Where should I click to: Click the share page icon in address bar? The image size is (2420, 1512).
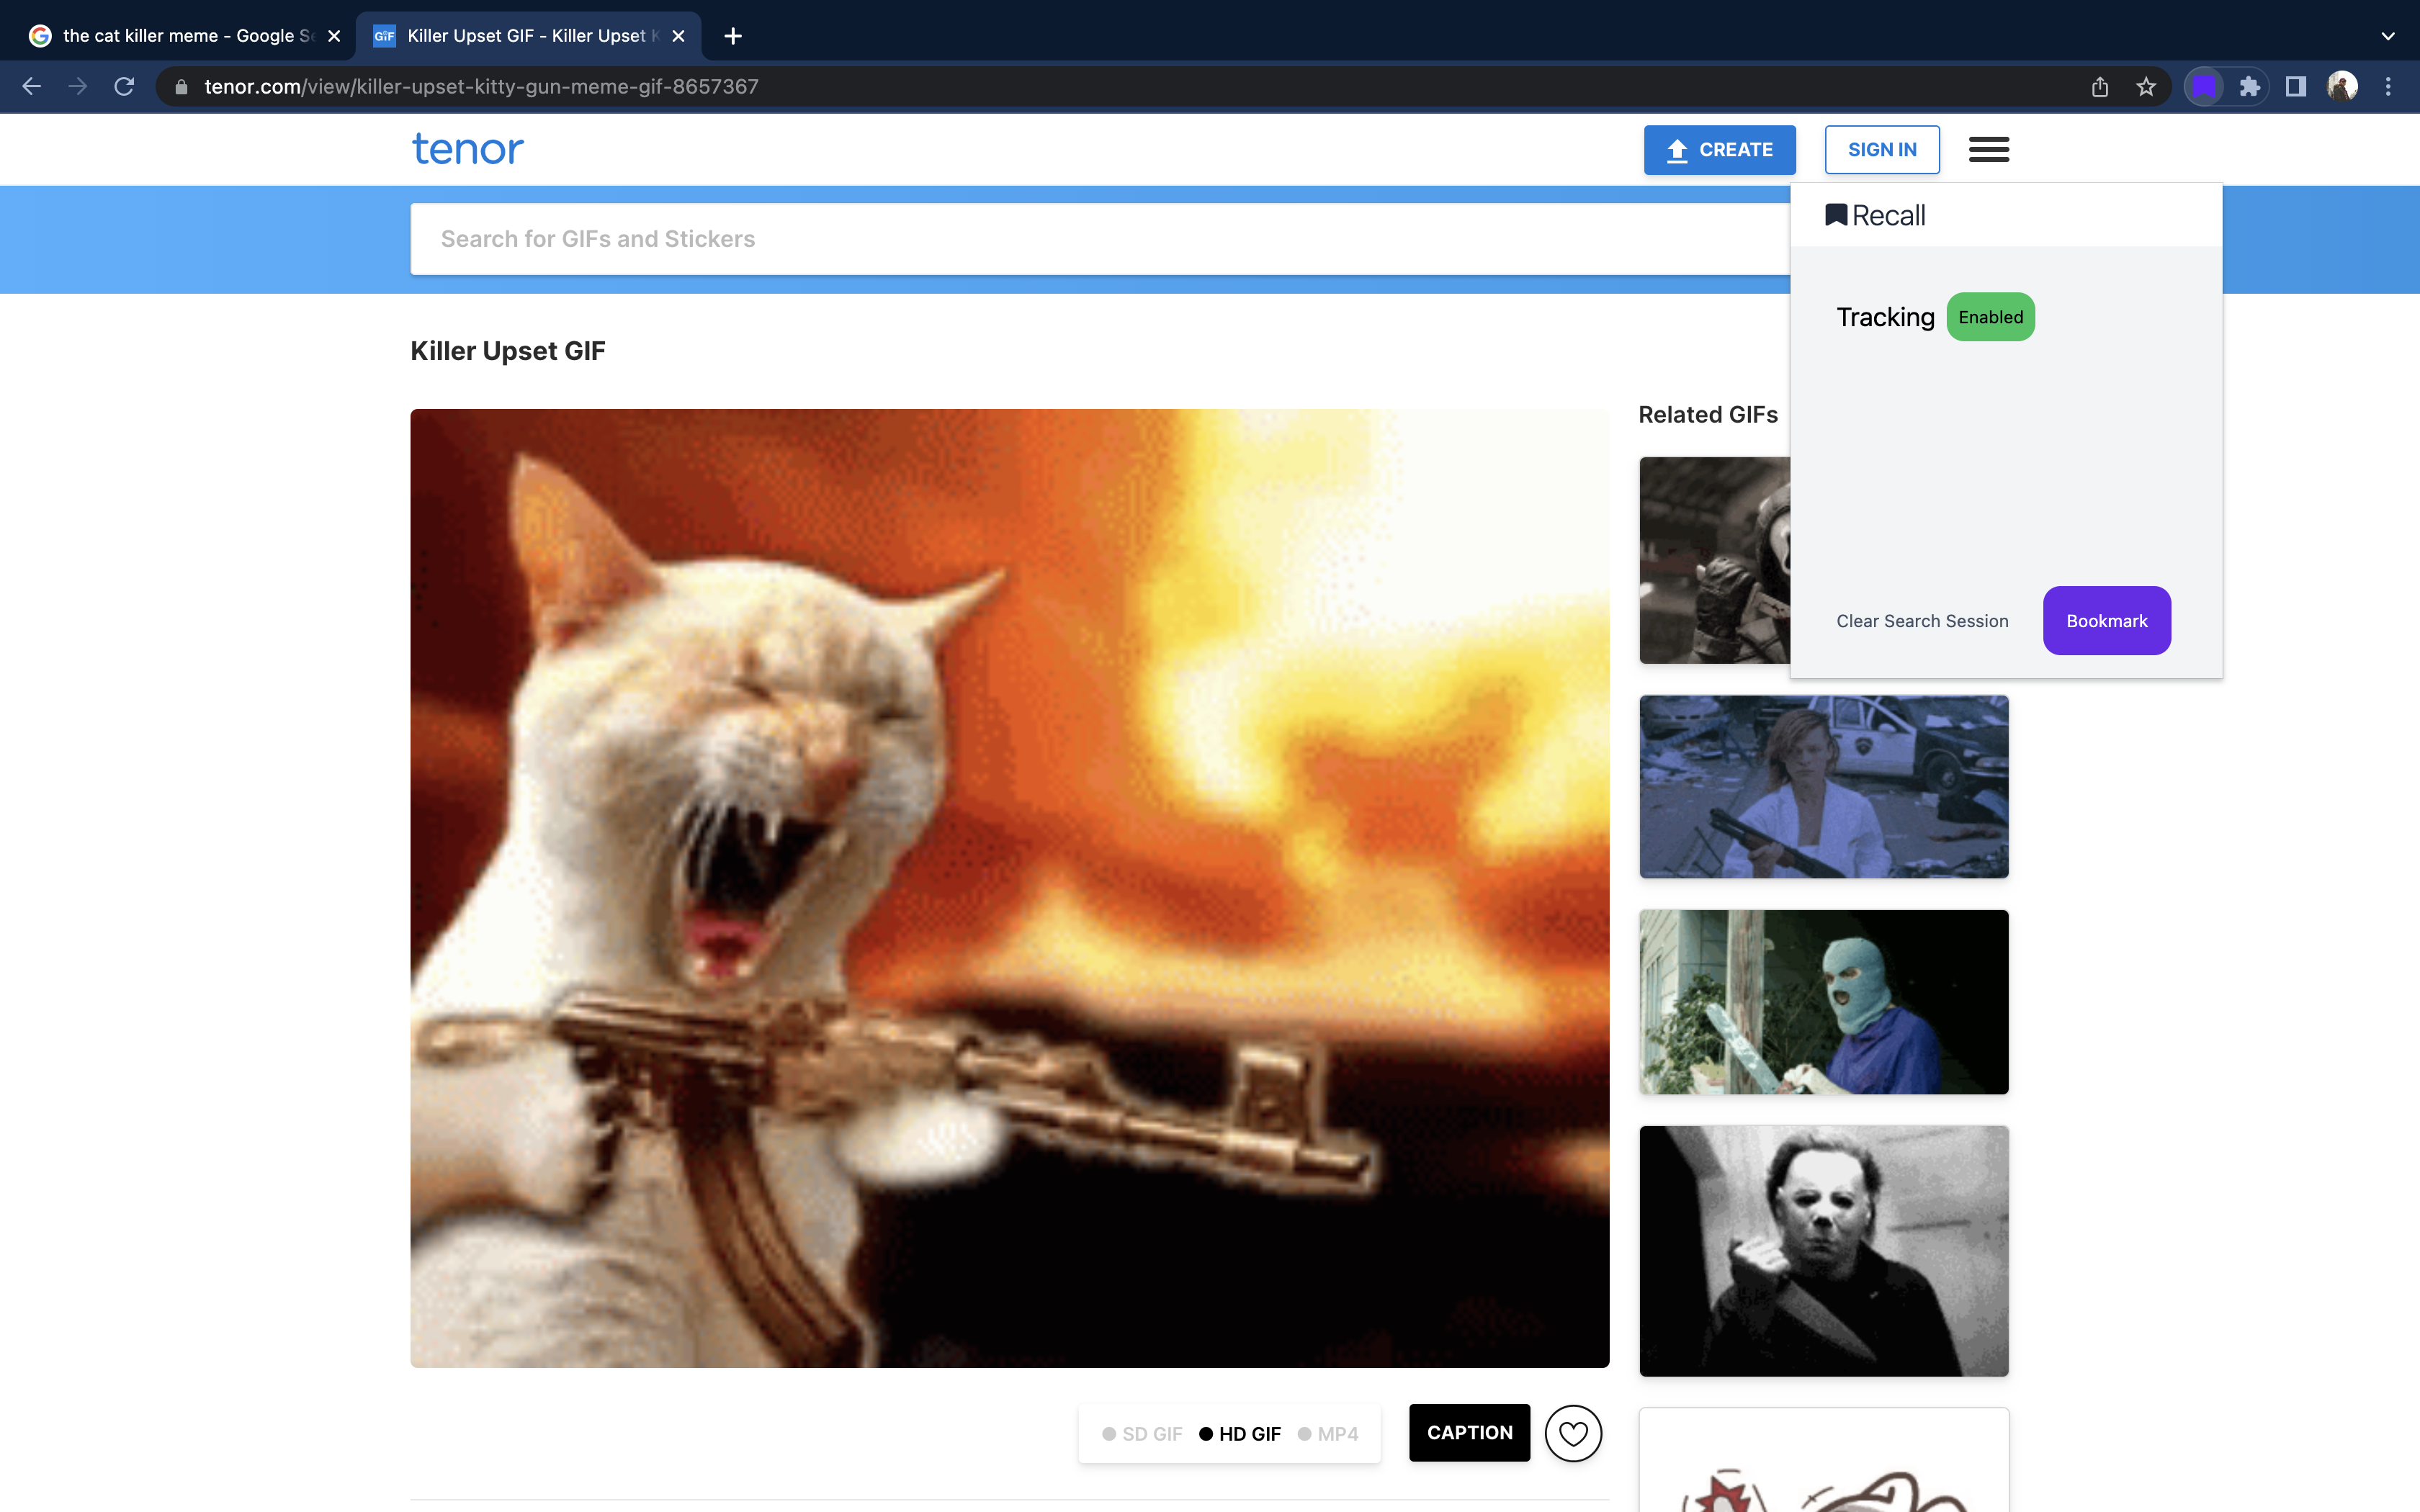coord(2100,87)
